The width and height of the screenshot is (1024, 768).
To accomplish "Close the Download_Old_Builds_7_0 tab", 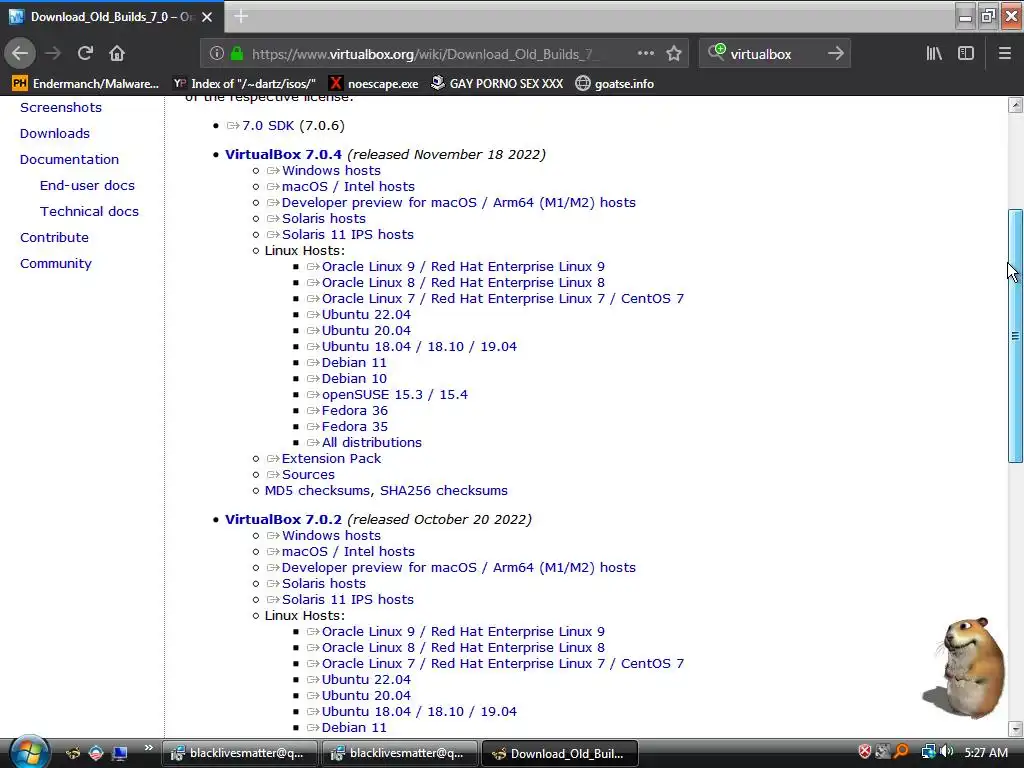I will pos(207,17).
